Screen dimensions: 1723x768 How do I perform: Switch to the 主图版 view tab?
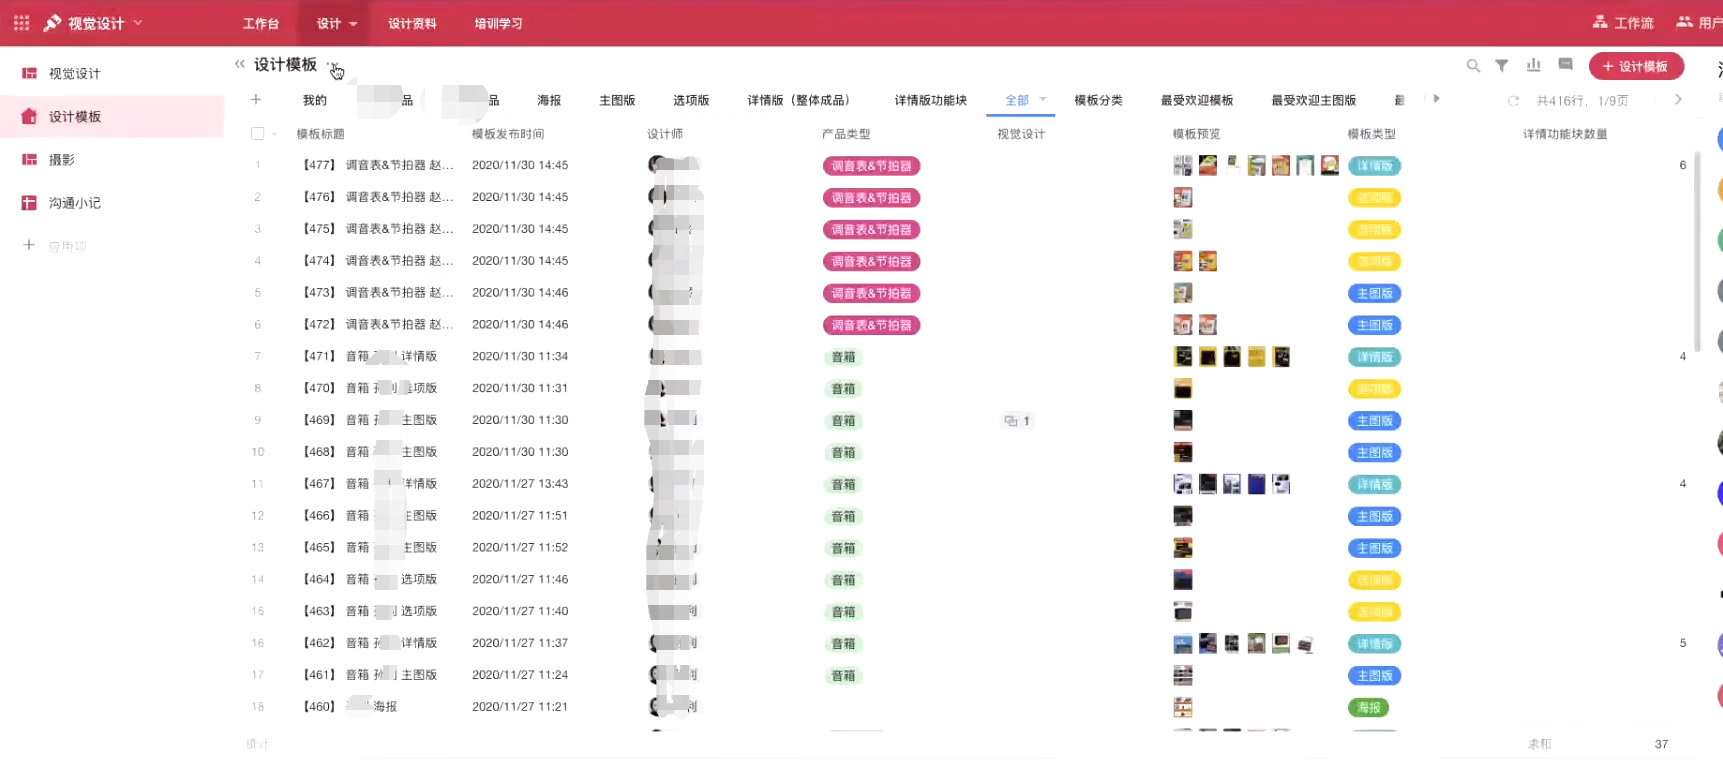point(617,100)
